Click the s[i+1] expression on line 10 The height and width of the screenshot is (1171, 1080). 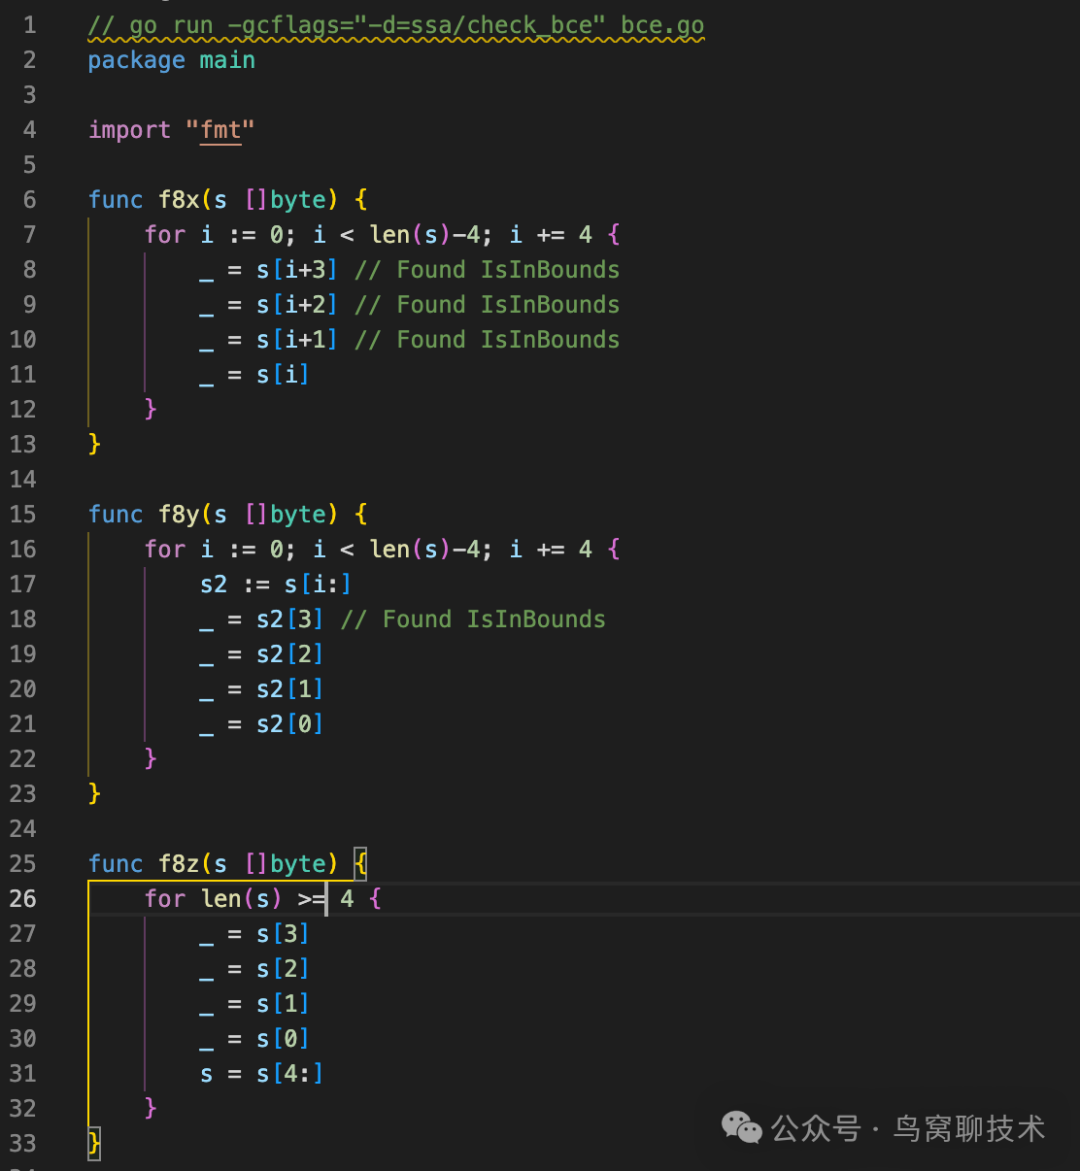tap(297, 340)
